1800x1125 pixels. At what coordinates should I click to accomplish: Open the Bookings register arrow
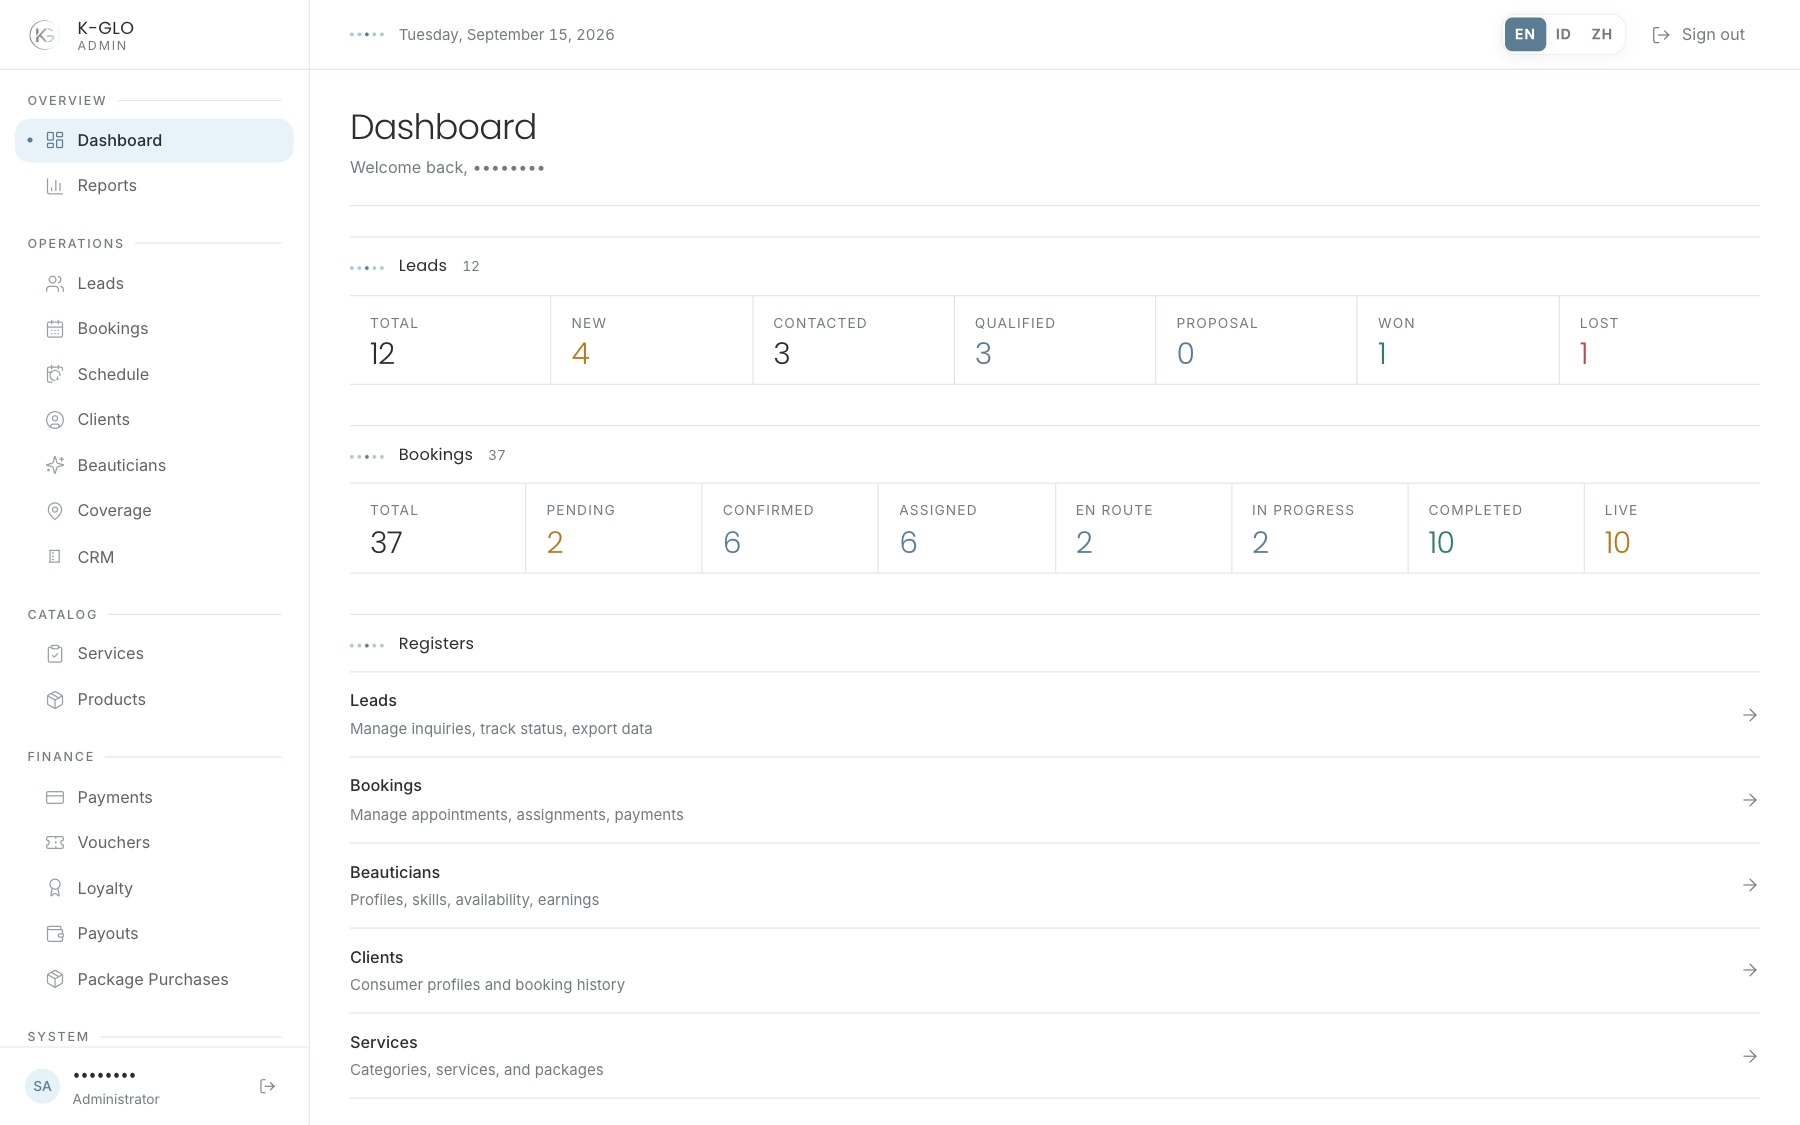[1750, 800]
